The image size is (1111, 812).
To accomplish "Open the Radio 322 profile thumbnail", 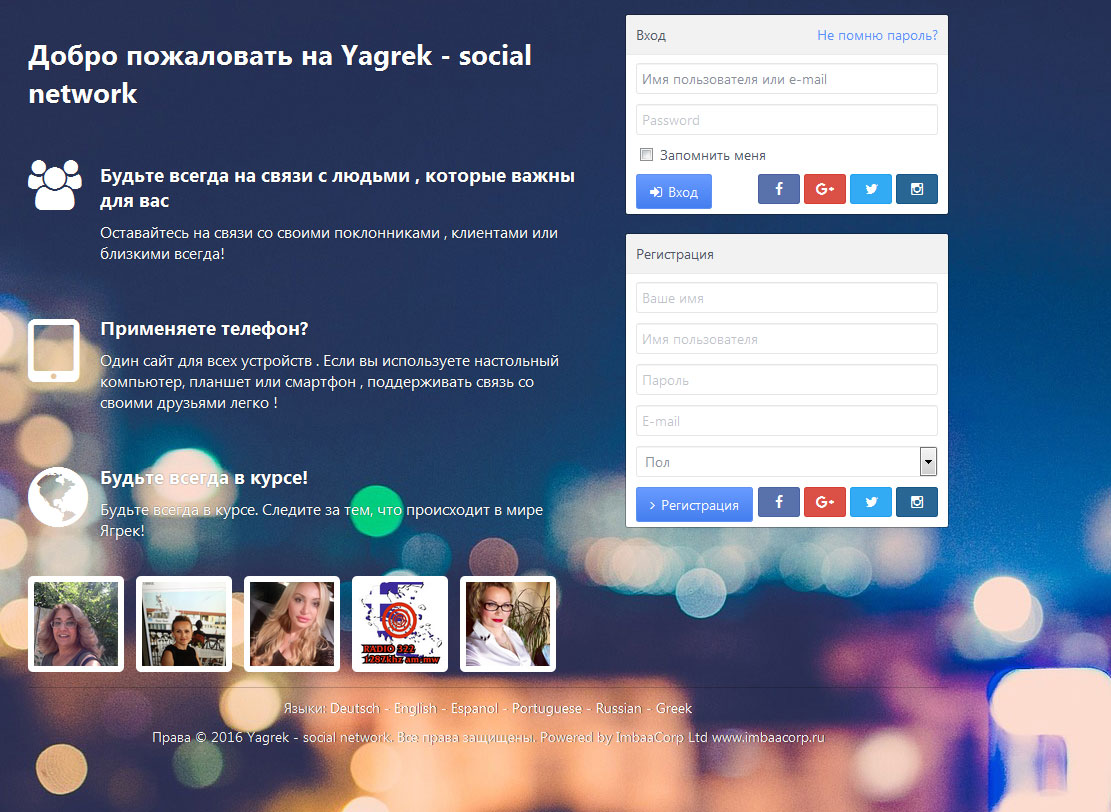I will point(400,624).
